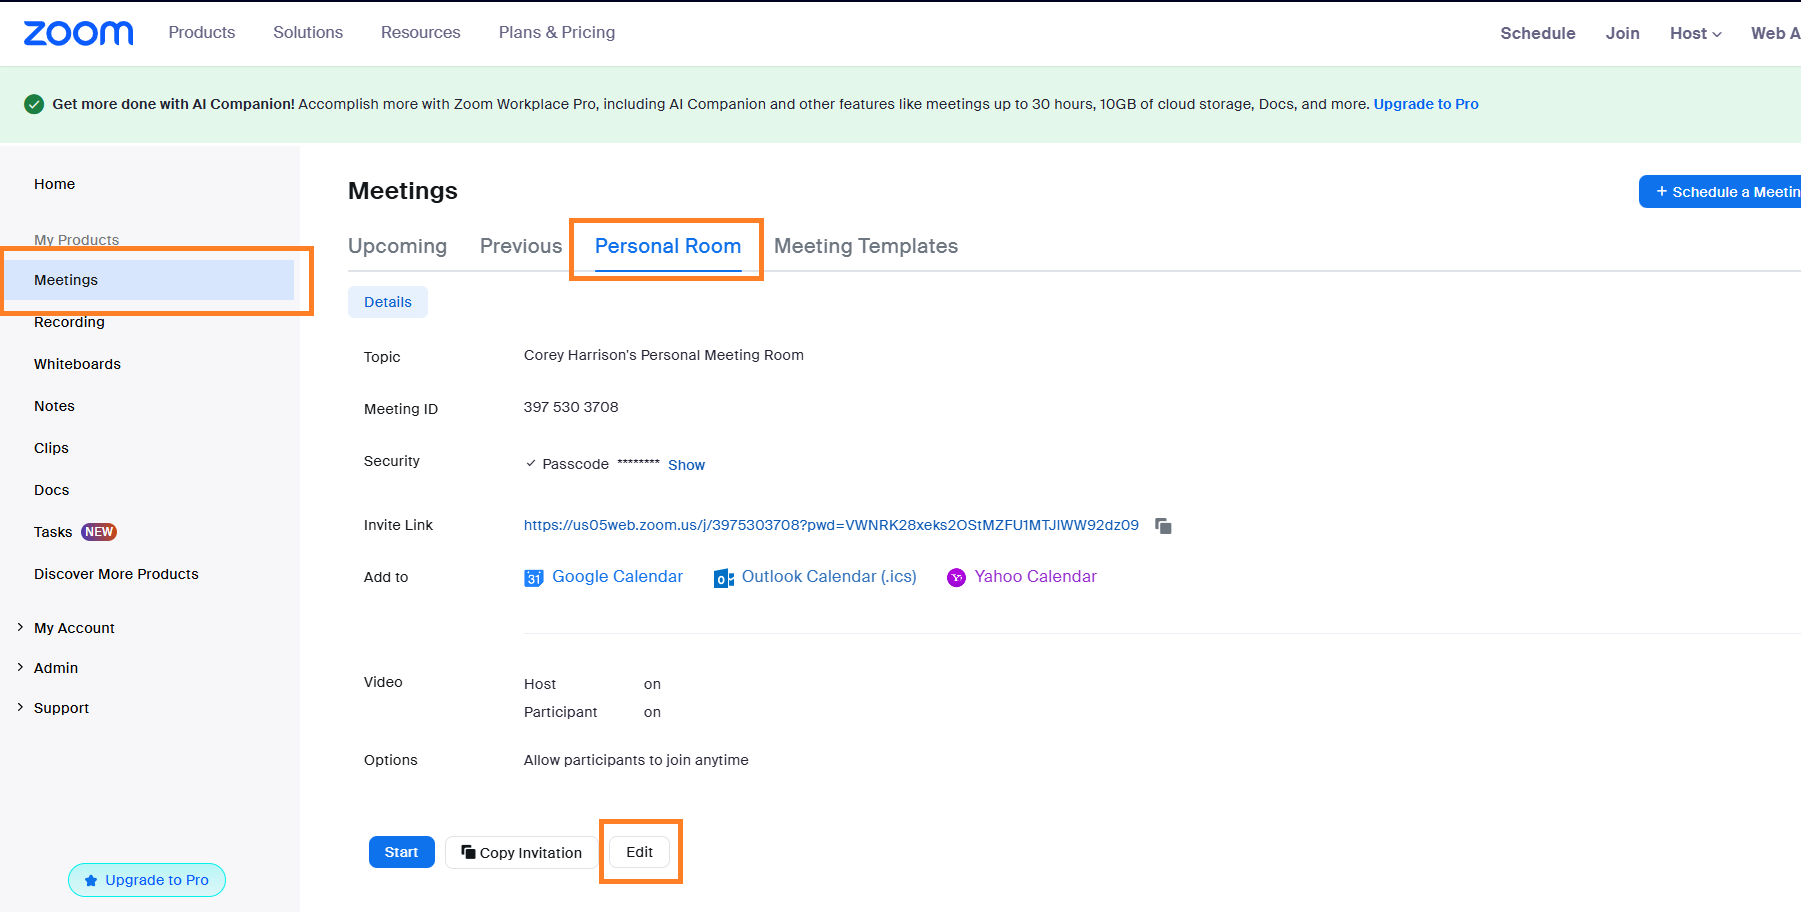
Task: Open Meetings in the sidebar
Action: [x=150, y=280]
